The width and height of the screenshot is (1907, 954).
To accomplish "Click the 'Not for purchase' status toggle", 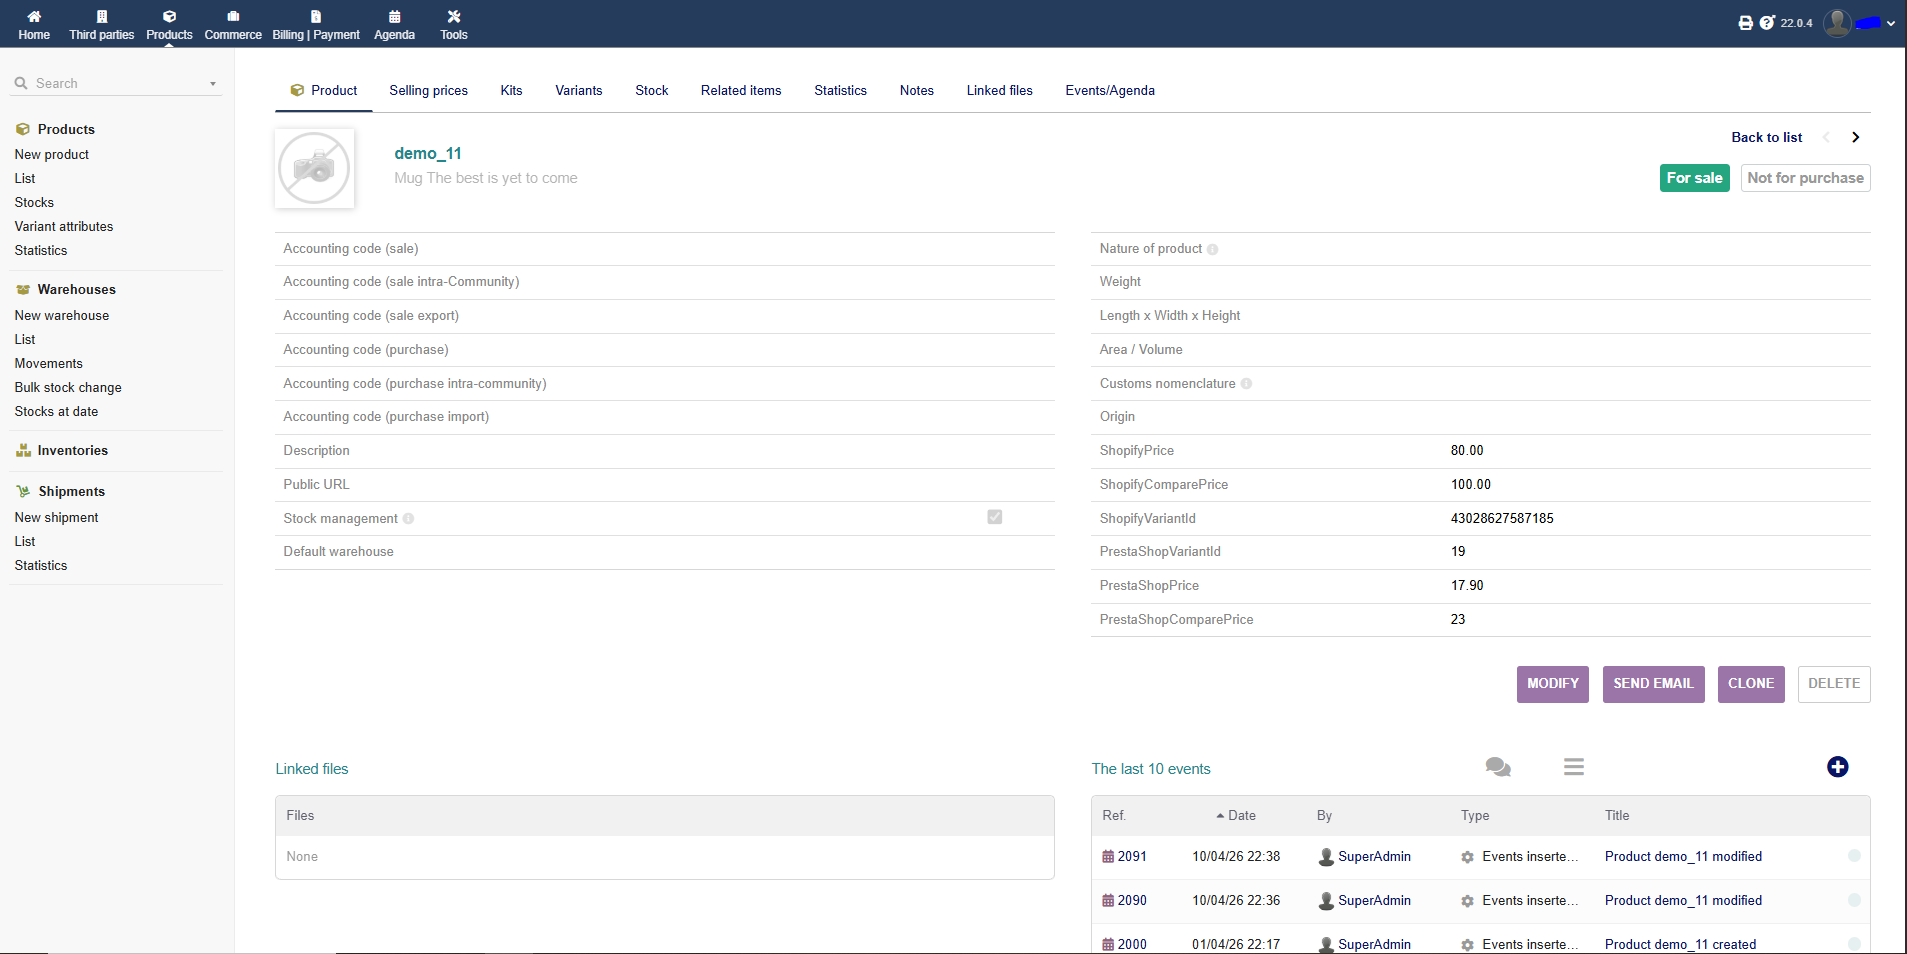I will pyautogui.click(x=1804, y=177).
